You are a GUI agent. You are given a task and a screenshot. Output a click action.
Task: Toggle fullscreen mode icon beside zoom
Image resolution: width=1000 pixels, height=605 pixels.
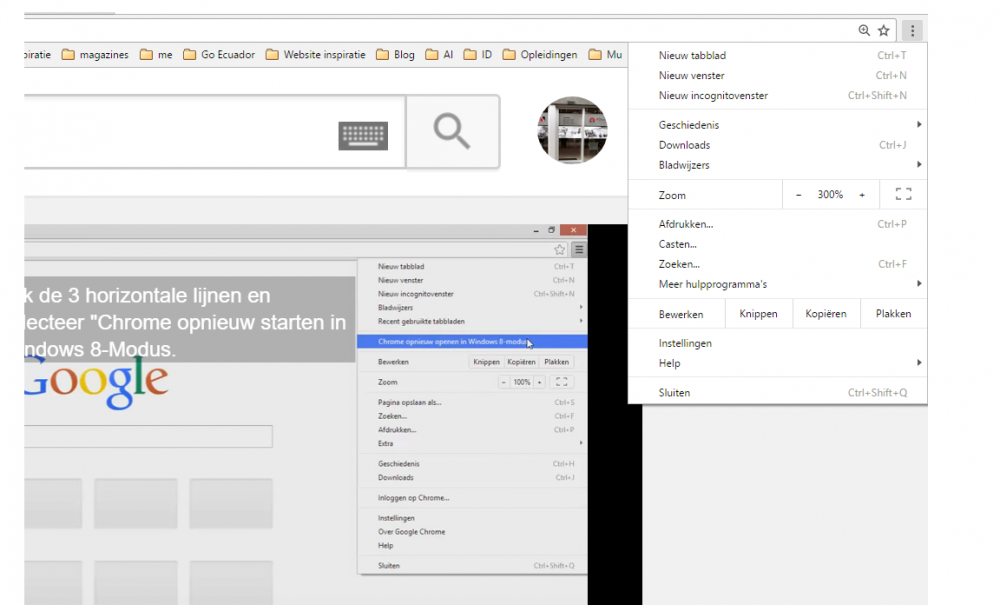pyautogui.click(x=903, y=195)
